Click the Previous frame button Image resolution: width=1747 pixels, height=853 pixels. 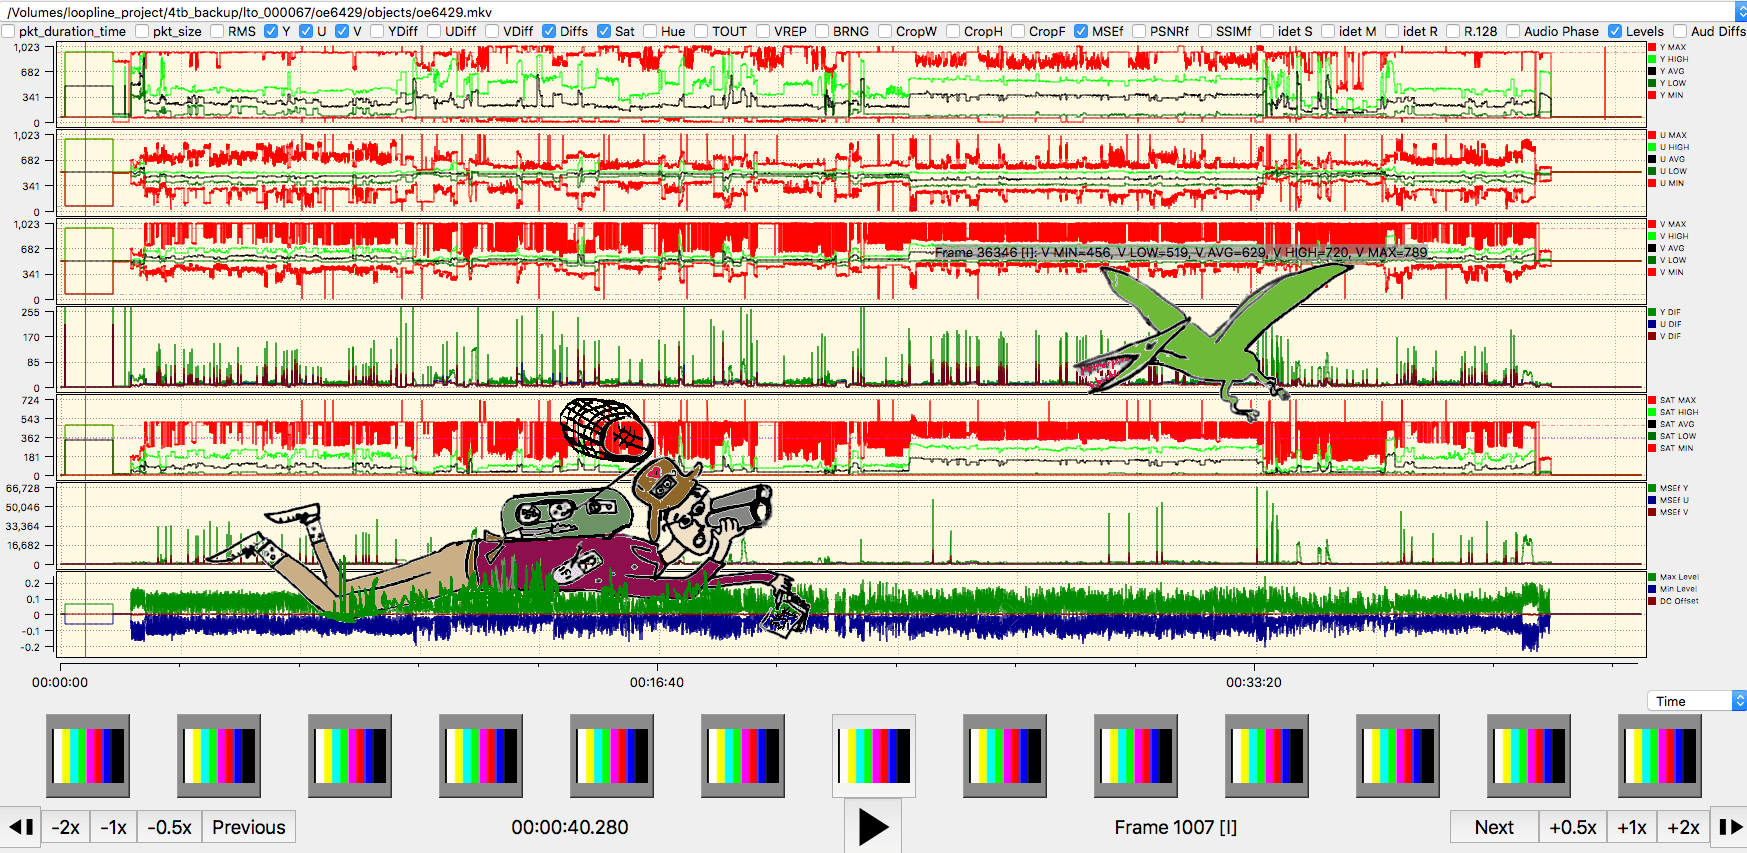click(x=248, y=827)
